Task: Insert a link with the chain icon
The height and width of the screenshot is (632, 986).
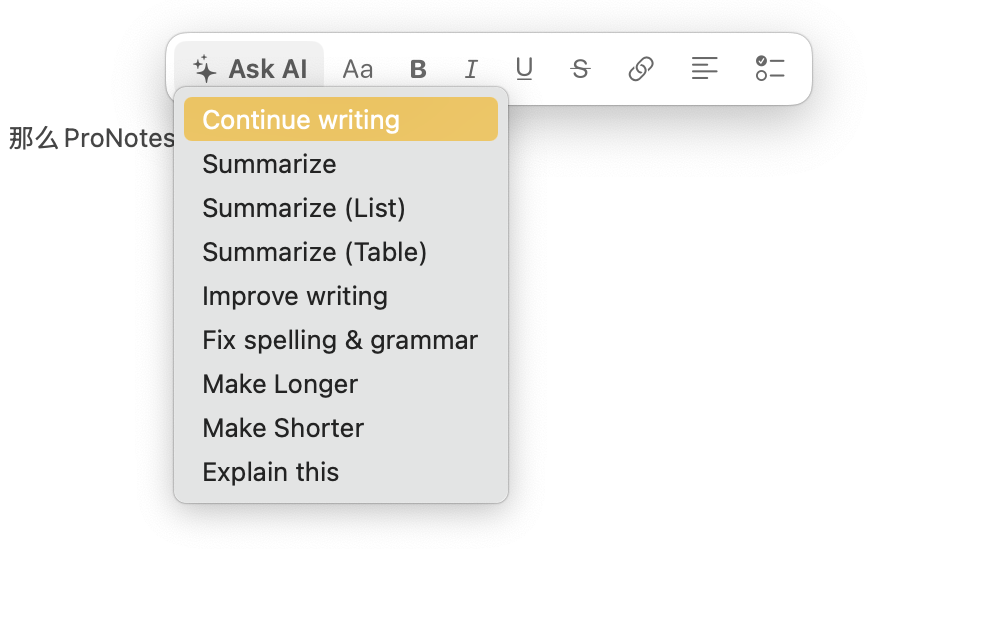Action: point(641,69)
